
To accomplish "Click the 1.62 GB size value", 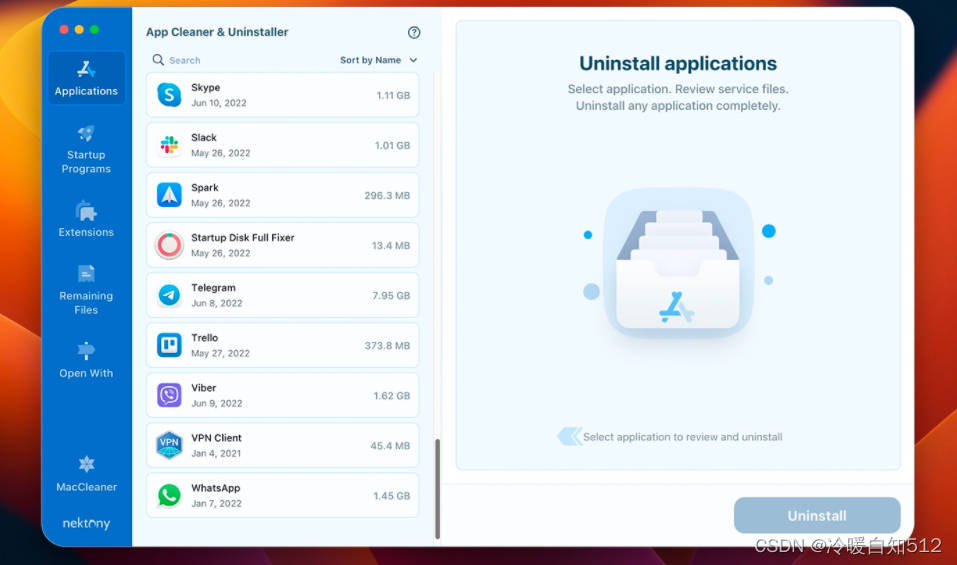I will tap(392, 395).
